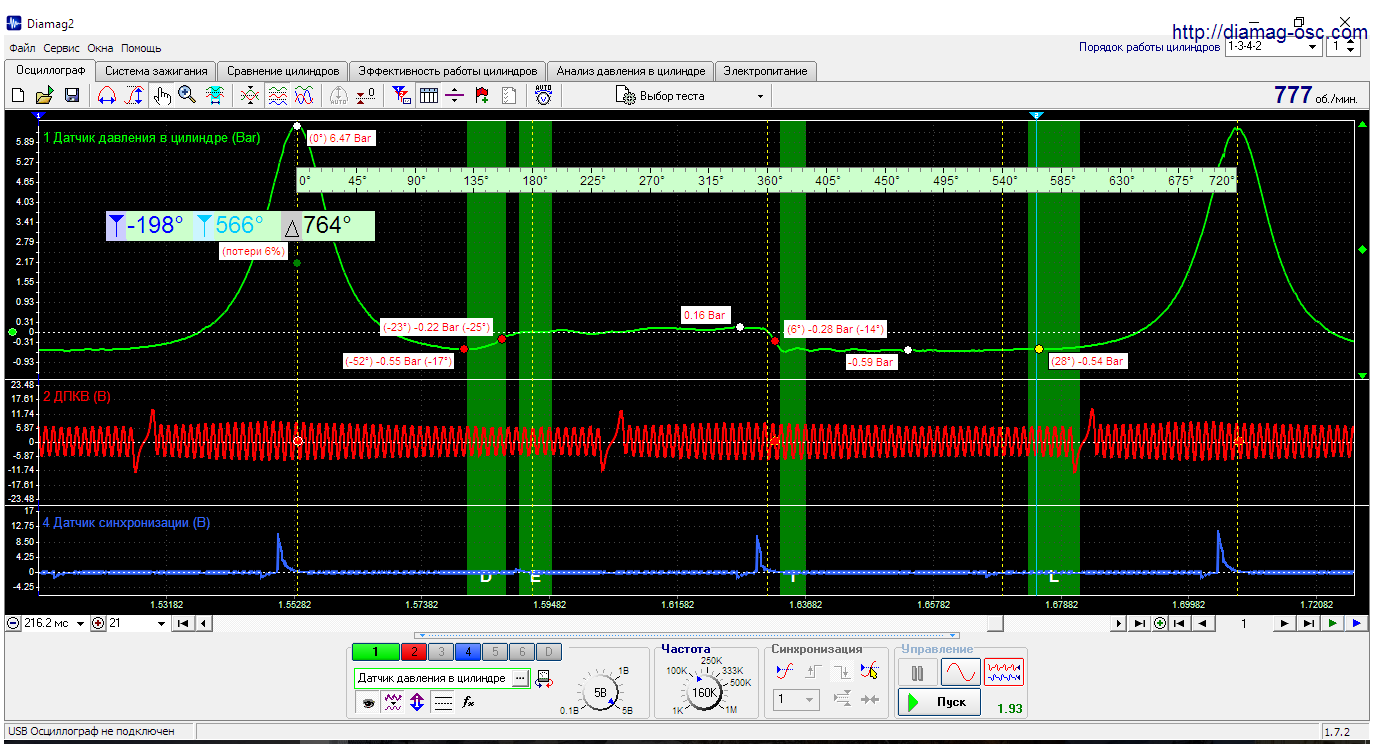Click the cyan fit-waveform toolbar icon

click(x=214, y=96)
